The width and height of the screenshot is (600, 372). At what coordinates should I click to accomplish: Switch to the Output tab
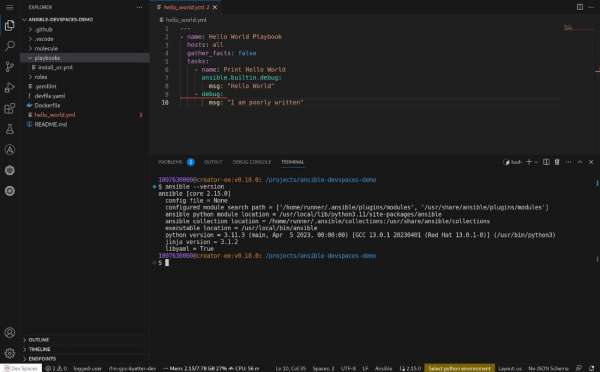(213, 162)
